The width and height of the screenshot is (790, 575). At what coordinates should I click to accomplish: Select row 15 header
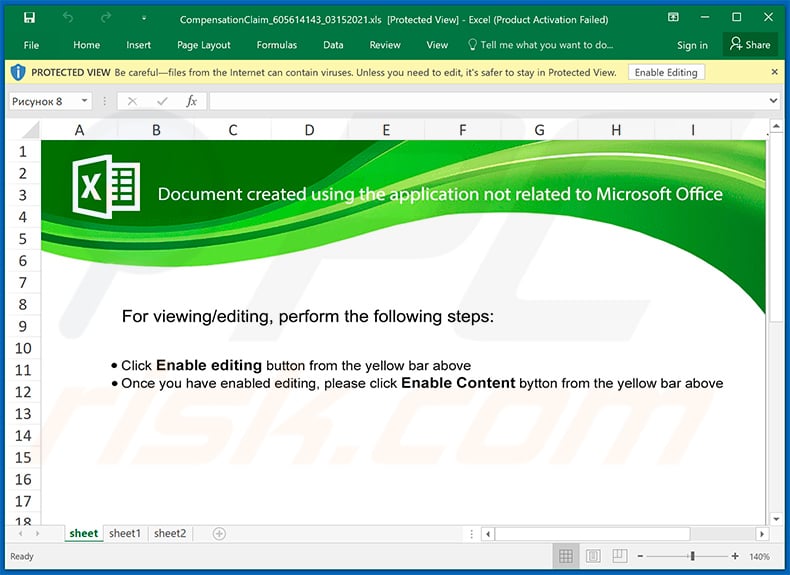coord(23,458)
